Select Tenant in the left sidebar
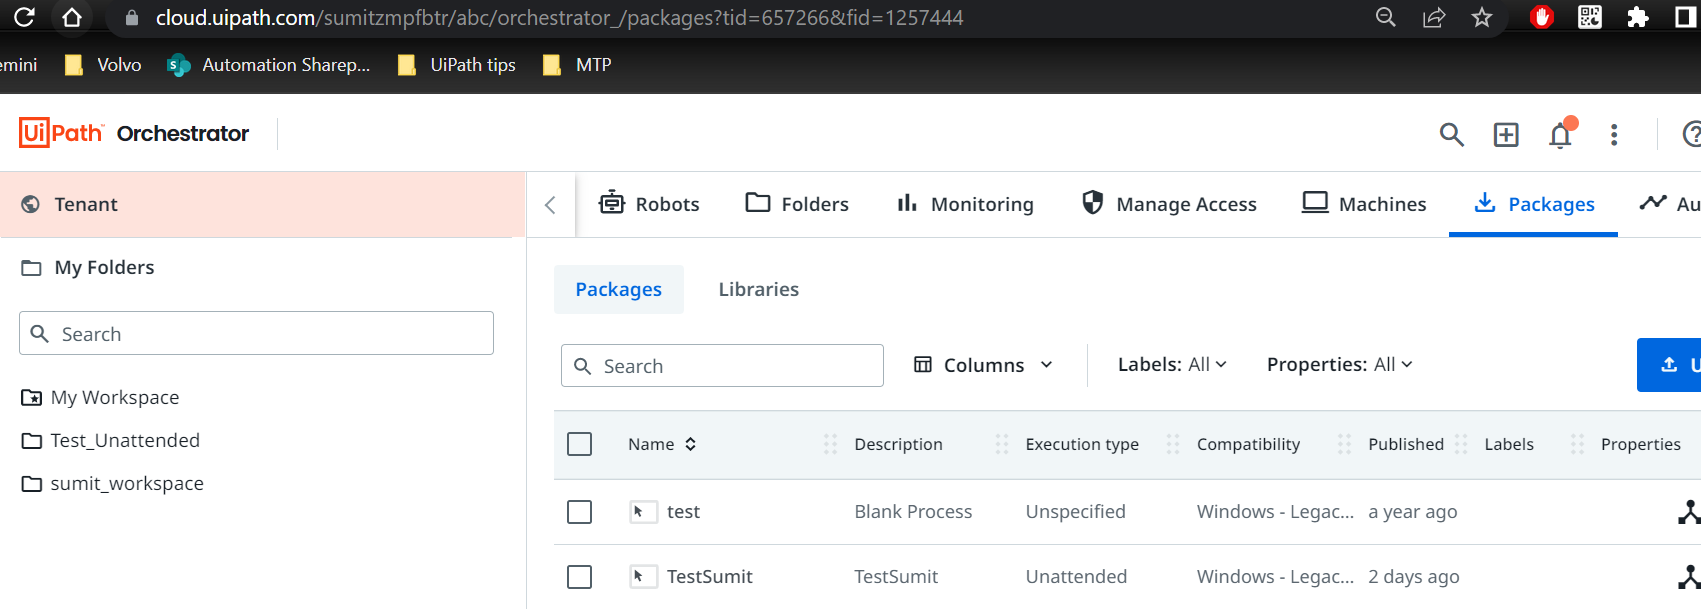The height and width of the screenshot is (609, 1701). click(86, 205)
